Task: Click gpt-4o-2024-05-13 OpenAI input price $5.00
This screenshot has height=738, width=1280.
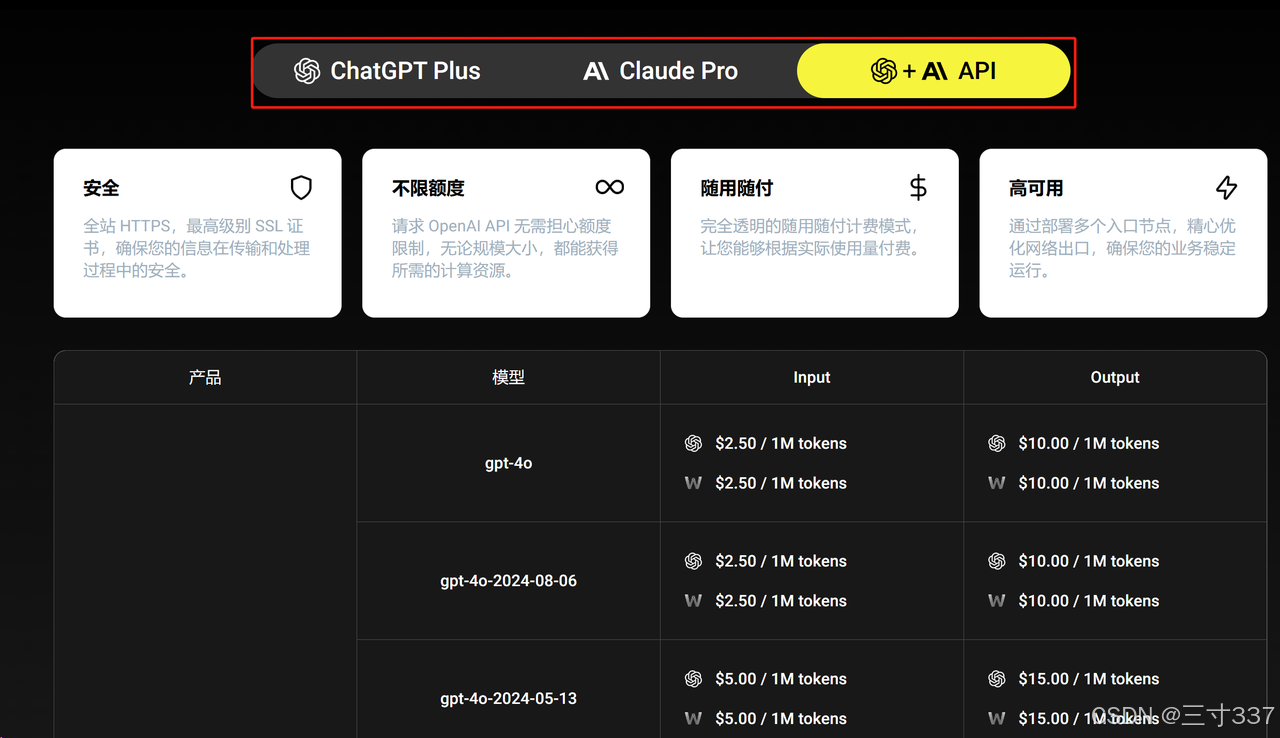Action: (x=781, y=679)
